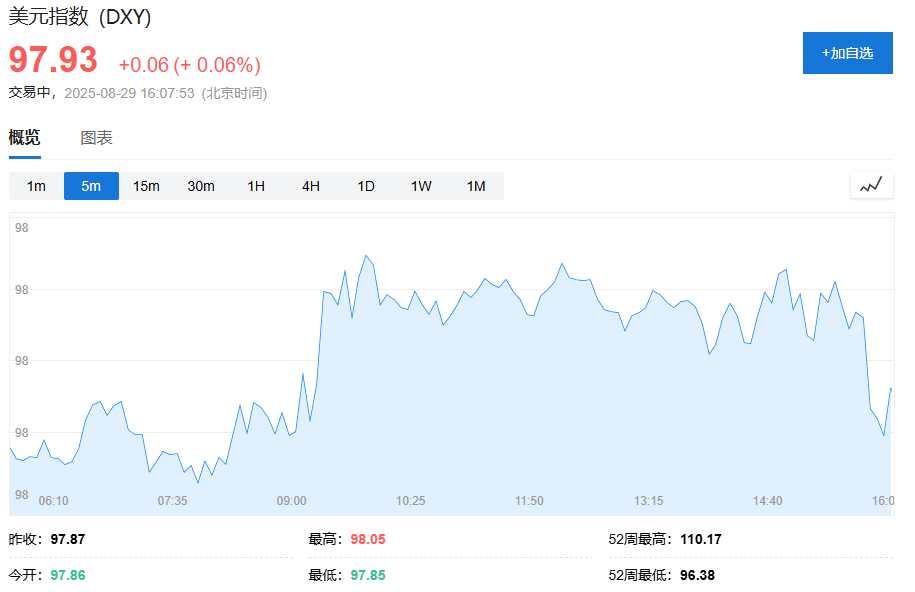This screenshot has width=915, height=592.
Task: Click the chart peak near 10:25
Action: pyautogui.click(x=366, y=256)
